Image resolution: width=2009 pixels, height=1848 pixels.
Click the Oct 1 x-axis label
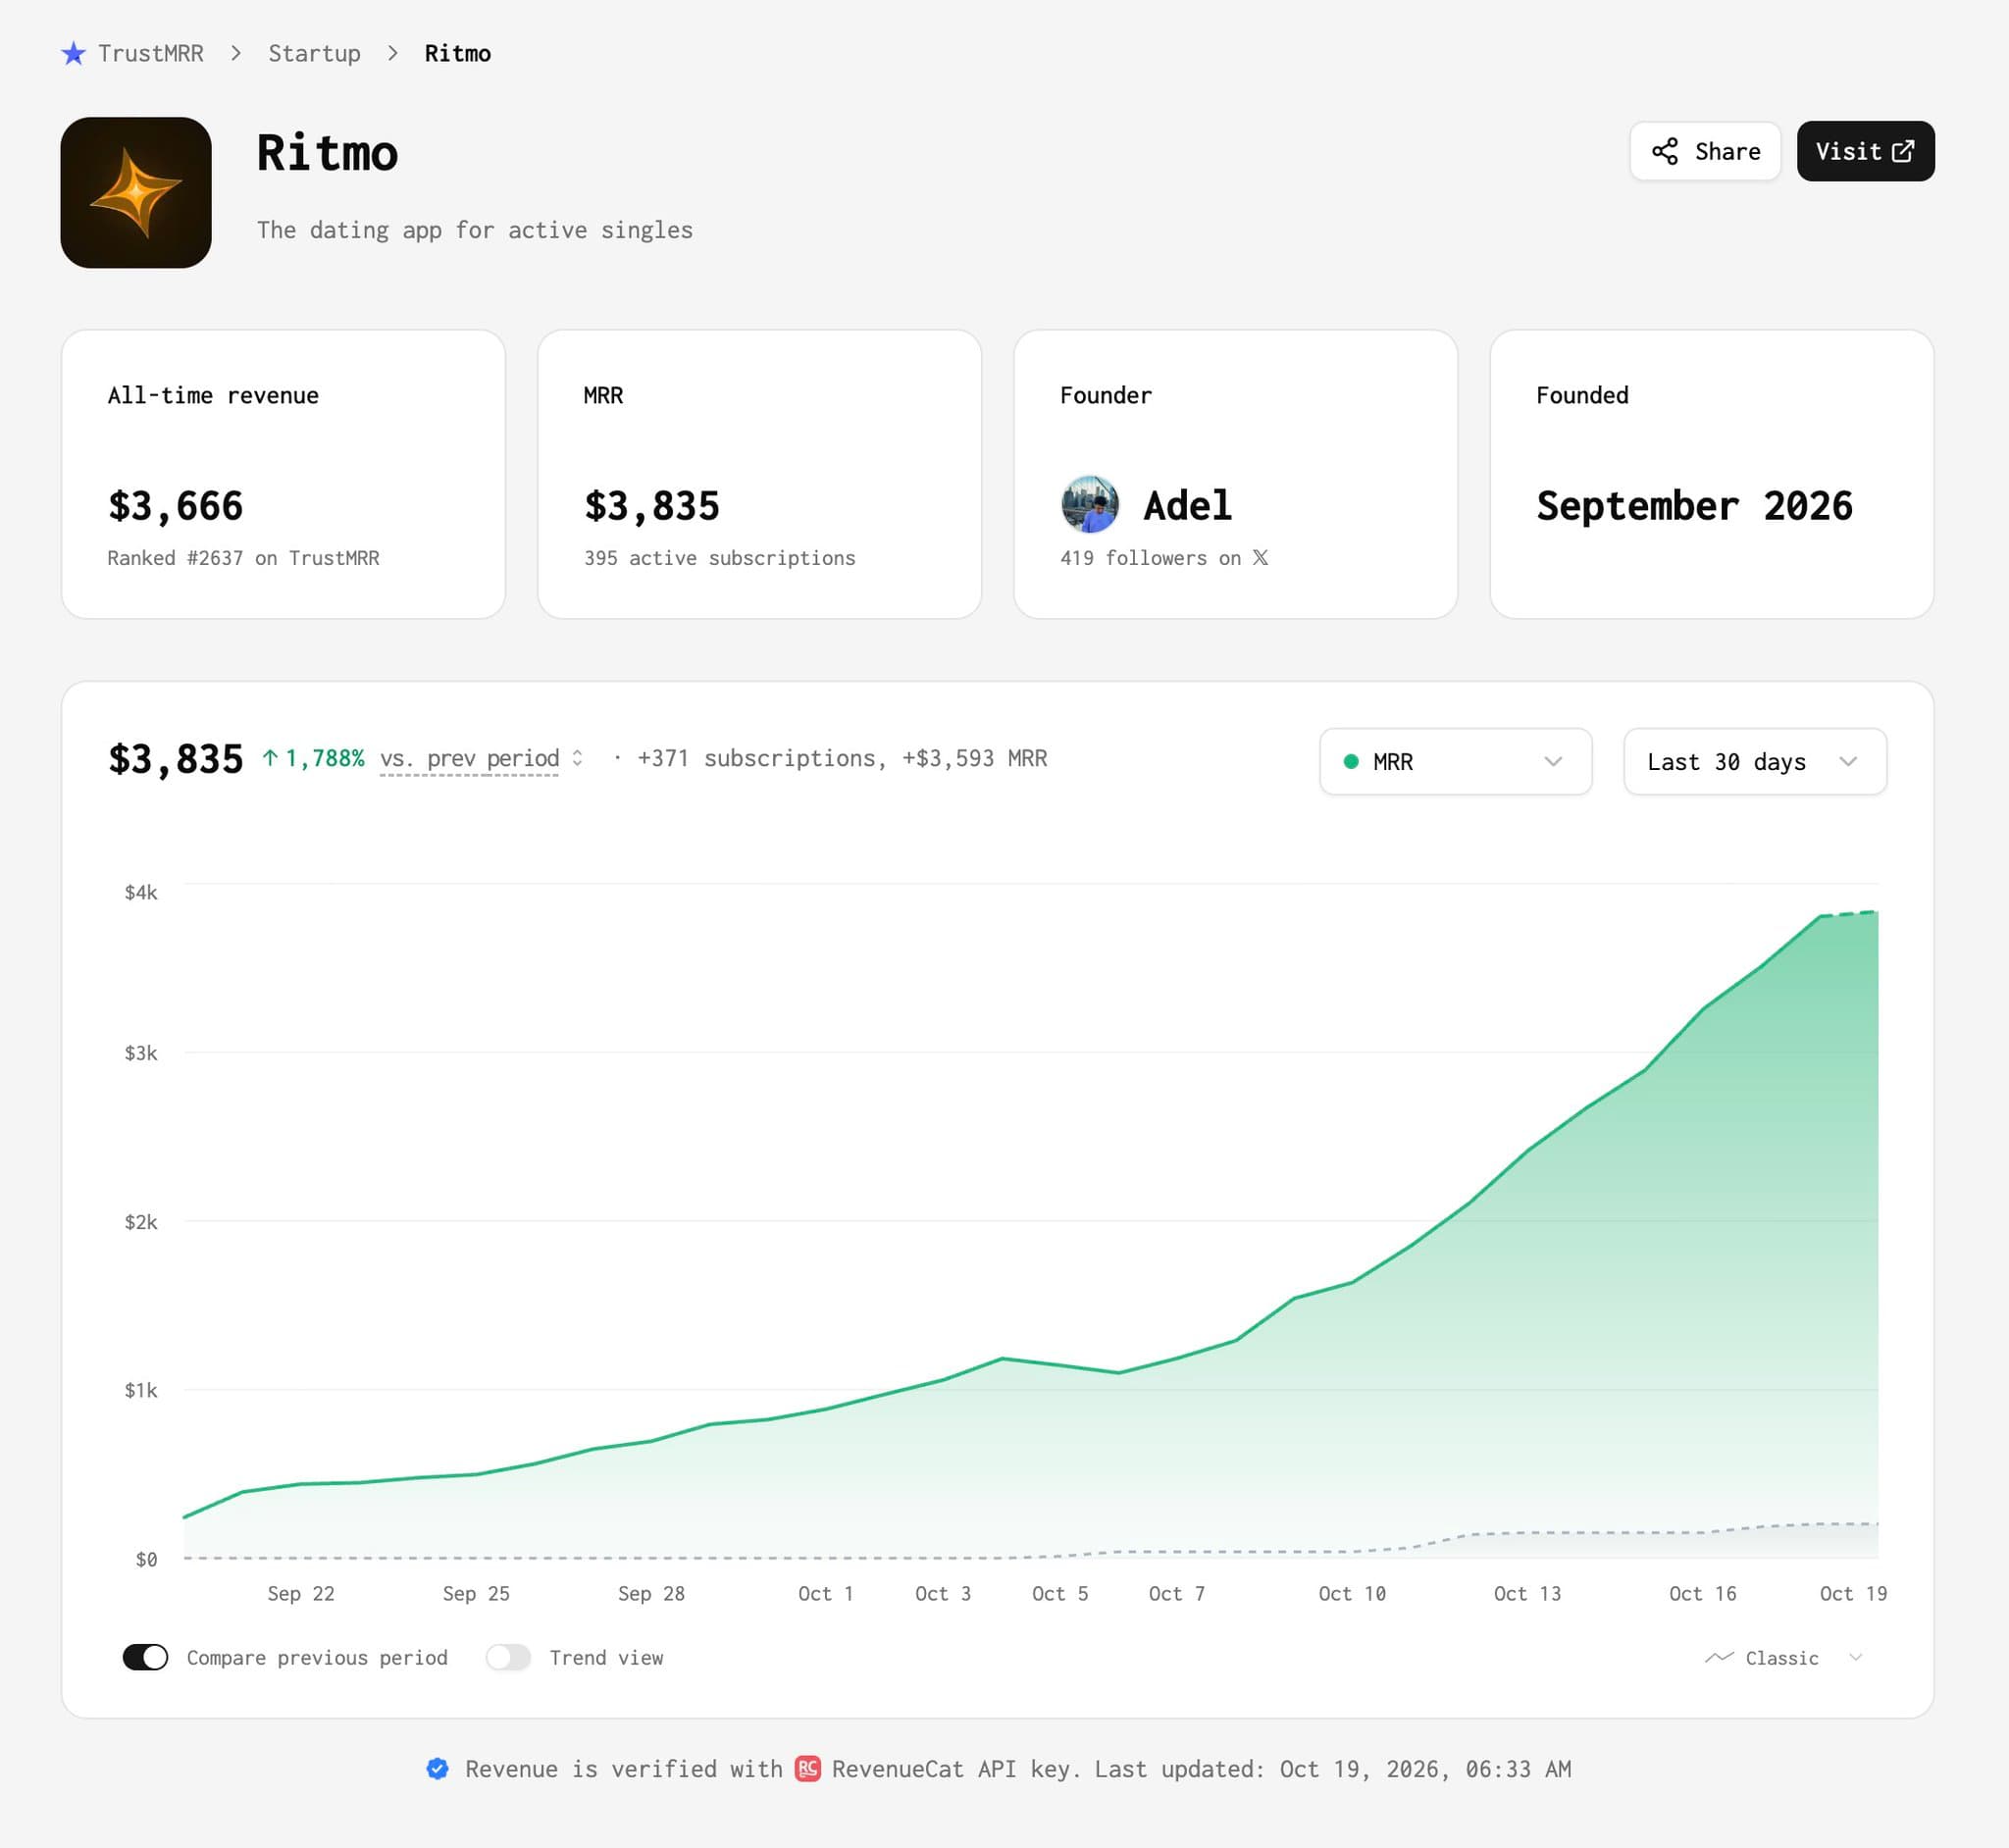[825, 1593]
